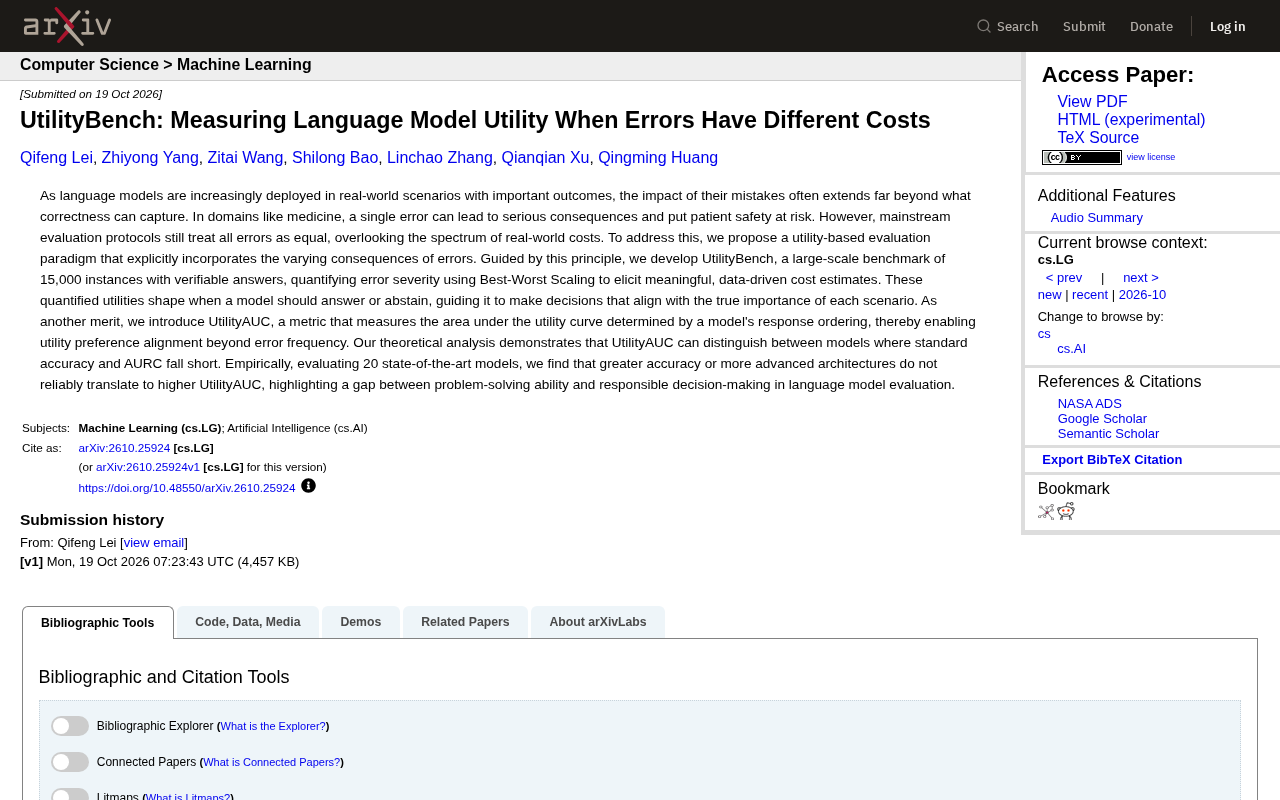Switch to the About arXivLabs tab
Image resolution: width=1280 pixels, height=800 pixels.
(598, 622)
